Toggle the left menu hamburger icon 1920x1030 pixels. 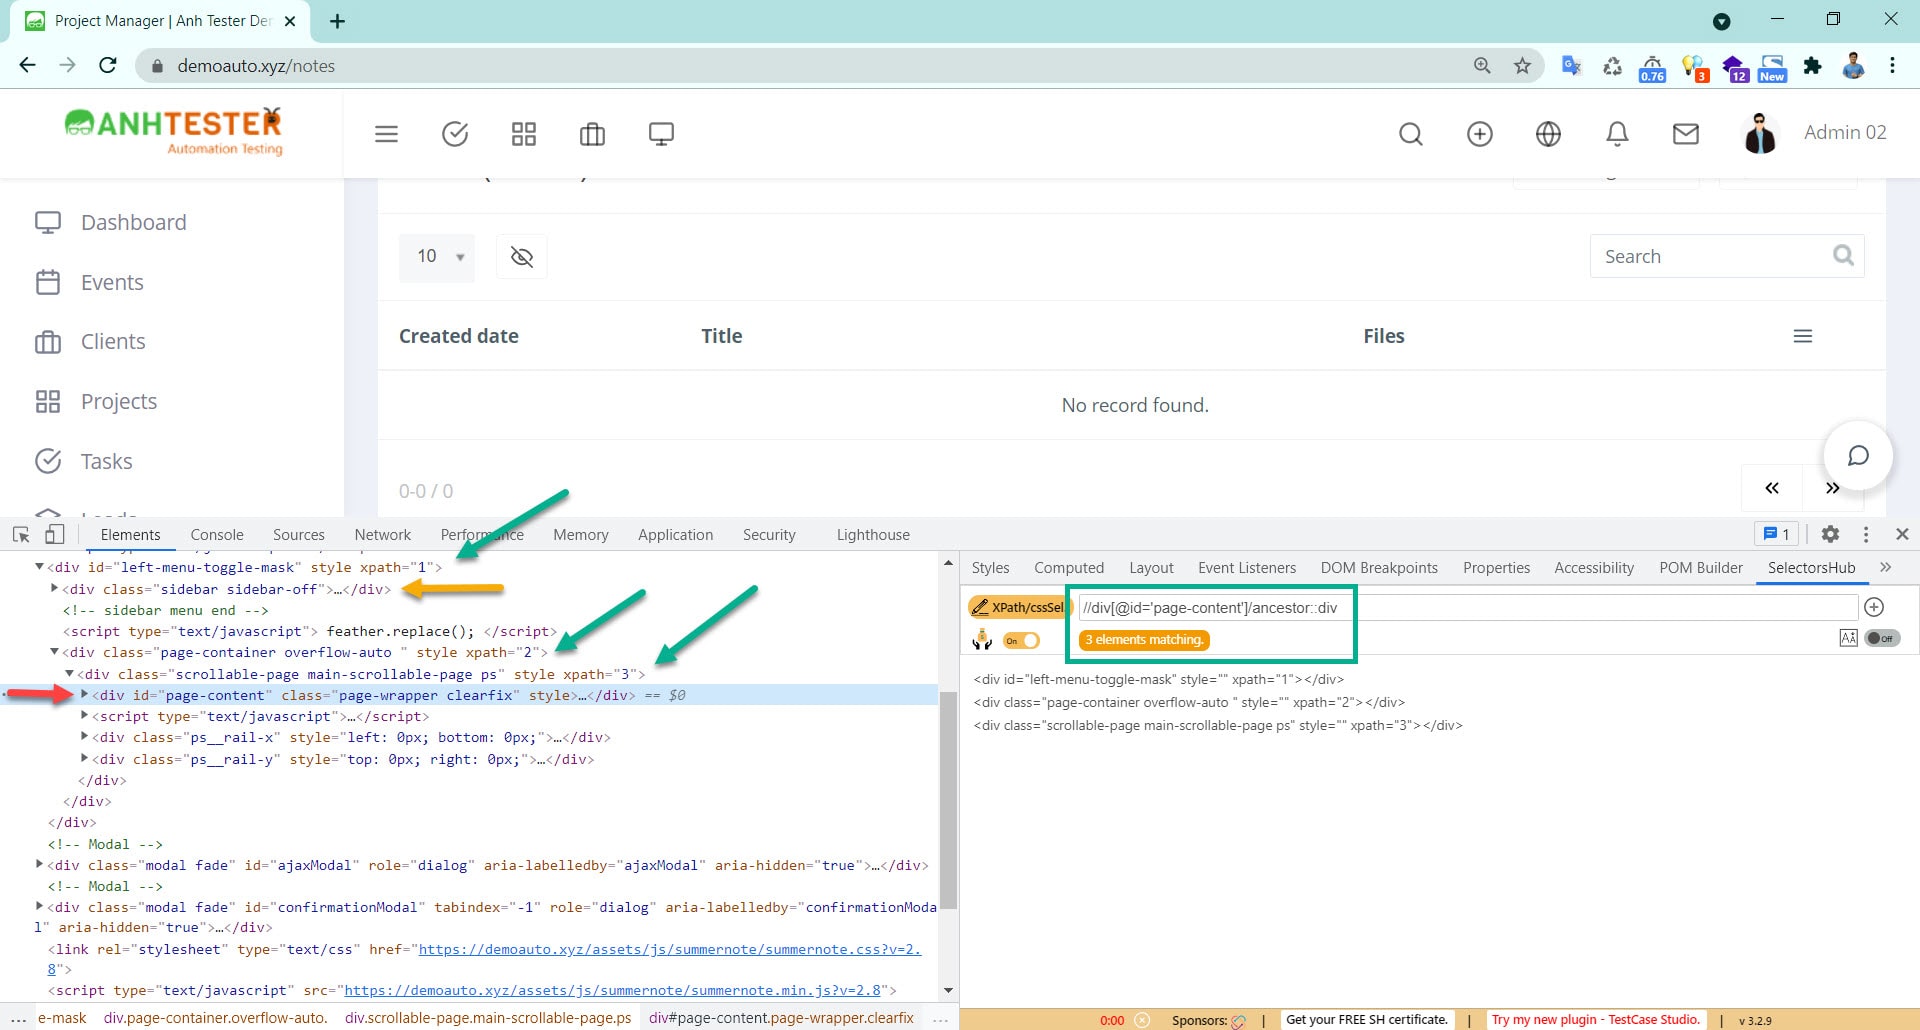click(x=386, y=134)
